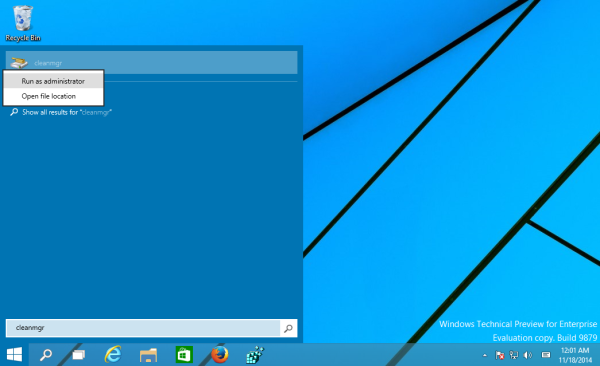Click the taskbar Search icon
Image resolution: width=600 pixels, height=366 pixels.
pos(46,355)
